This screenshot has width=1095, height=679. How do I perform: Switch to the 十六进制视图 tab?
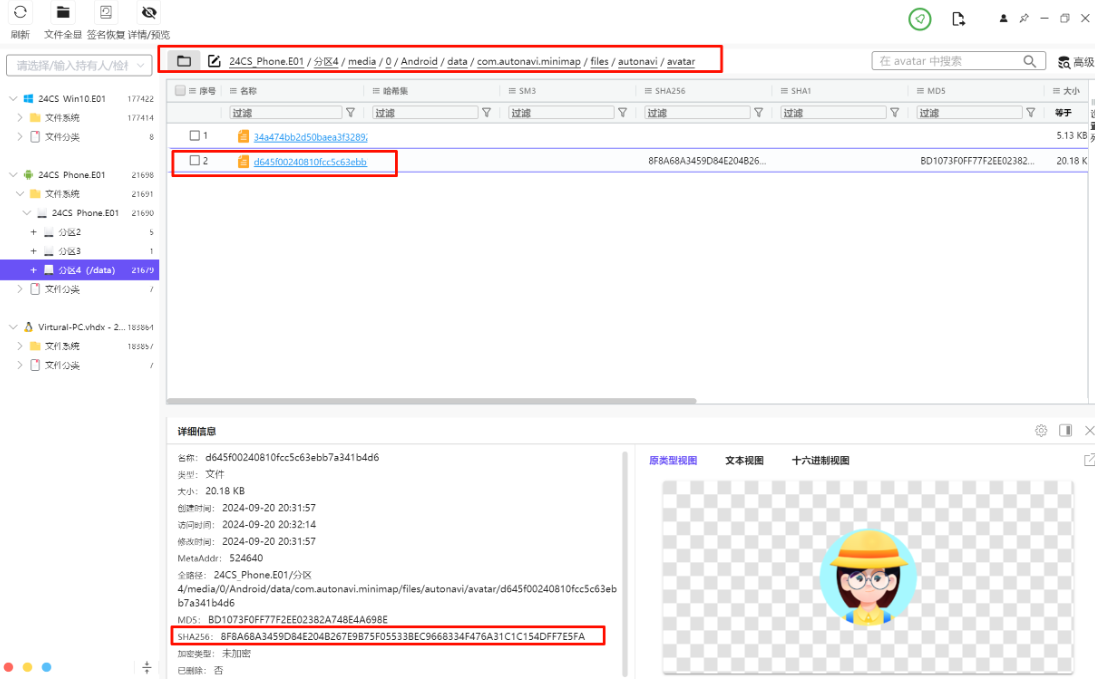[820, 461]
